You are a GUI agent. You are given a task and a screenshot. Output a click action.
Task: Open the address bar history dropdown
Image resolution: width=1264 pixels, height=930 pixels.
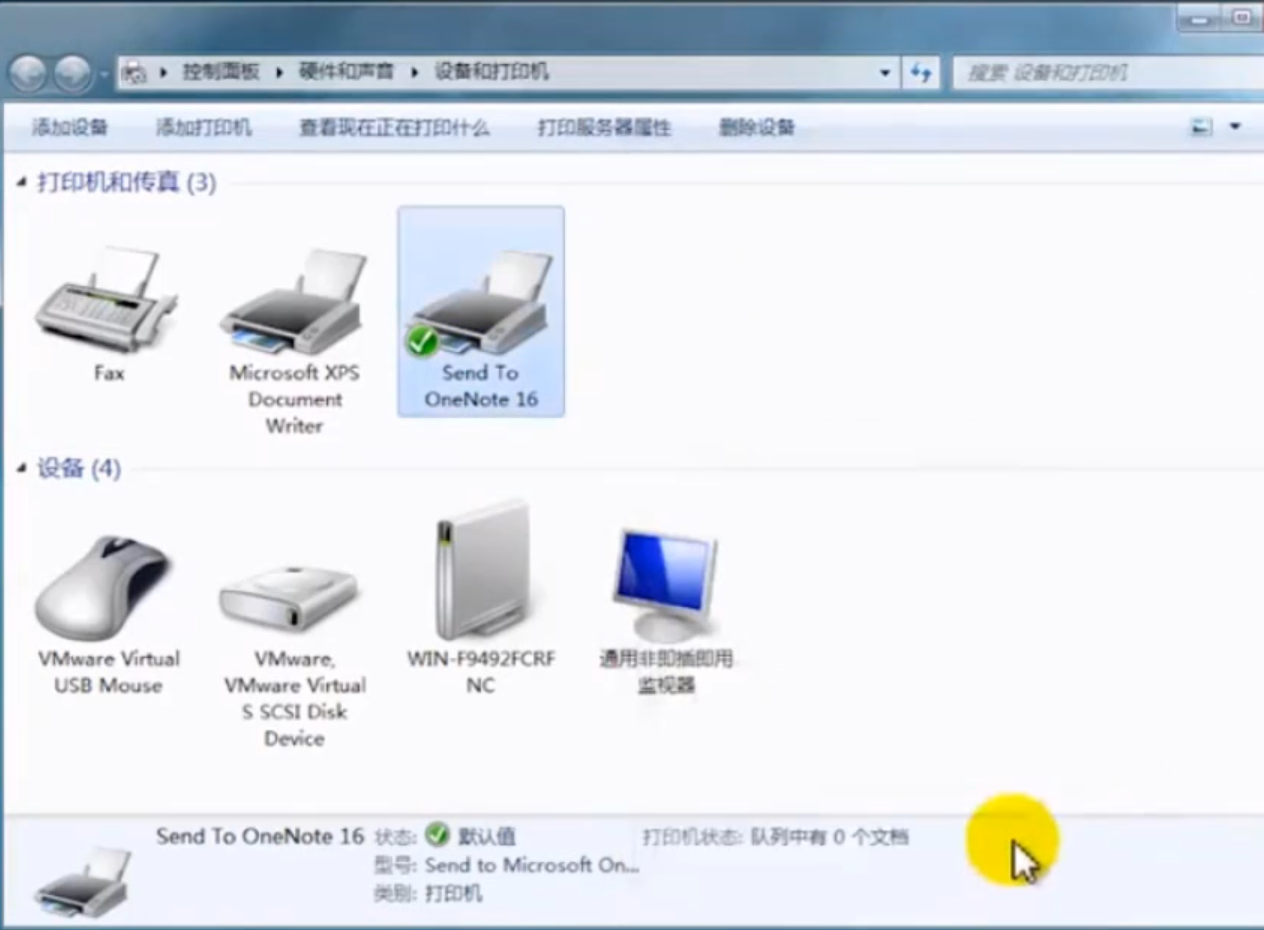(x=884, y=73)
